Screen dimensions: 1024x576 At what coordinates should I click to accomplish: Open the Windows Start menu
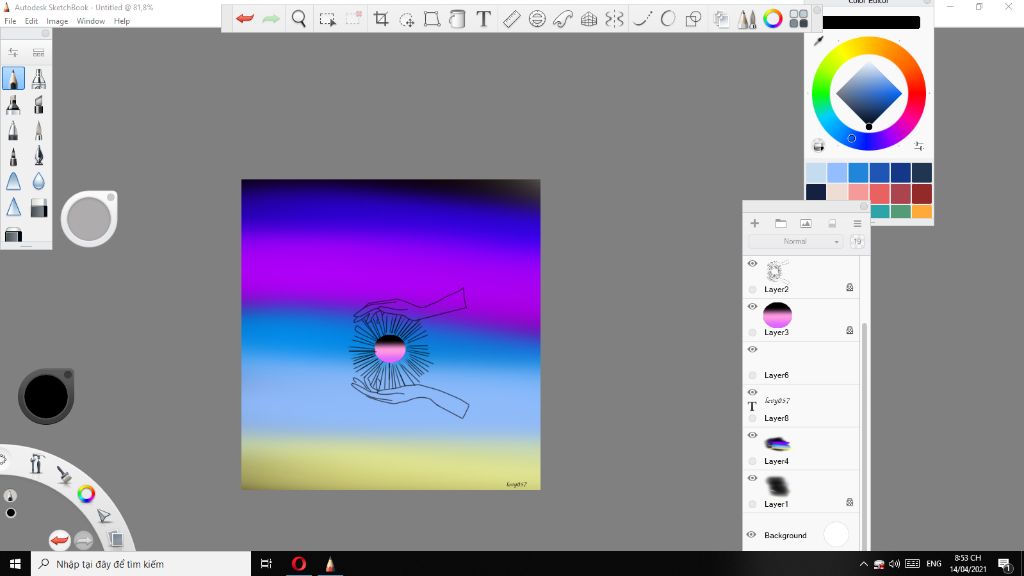tap(15, 564)
